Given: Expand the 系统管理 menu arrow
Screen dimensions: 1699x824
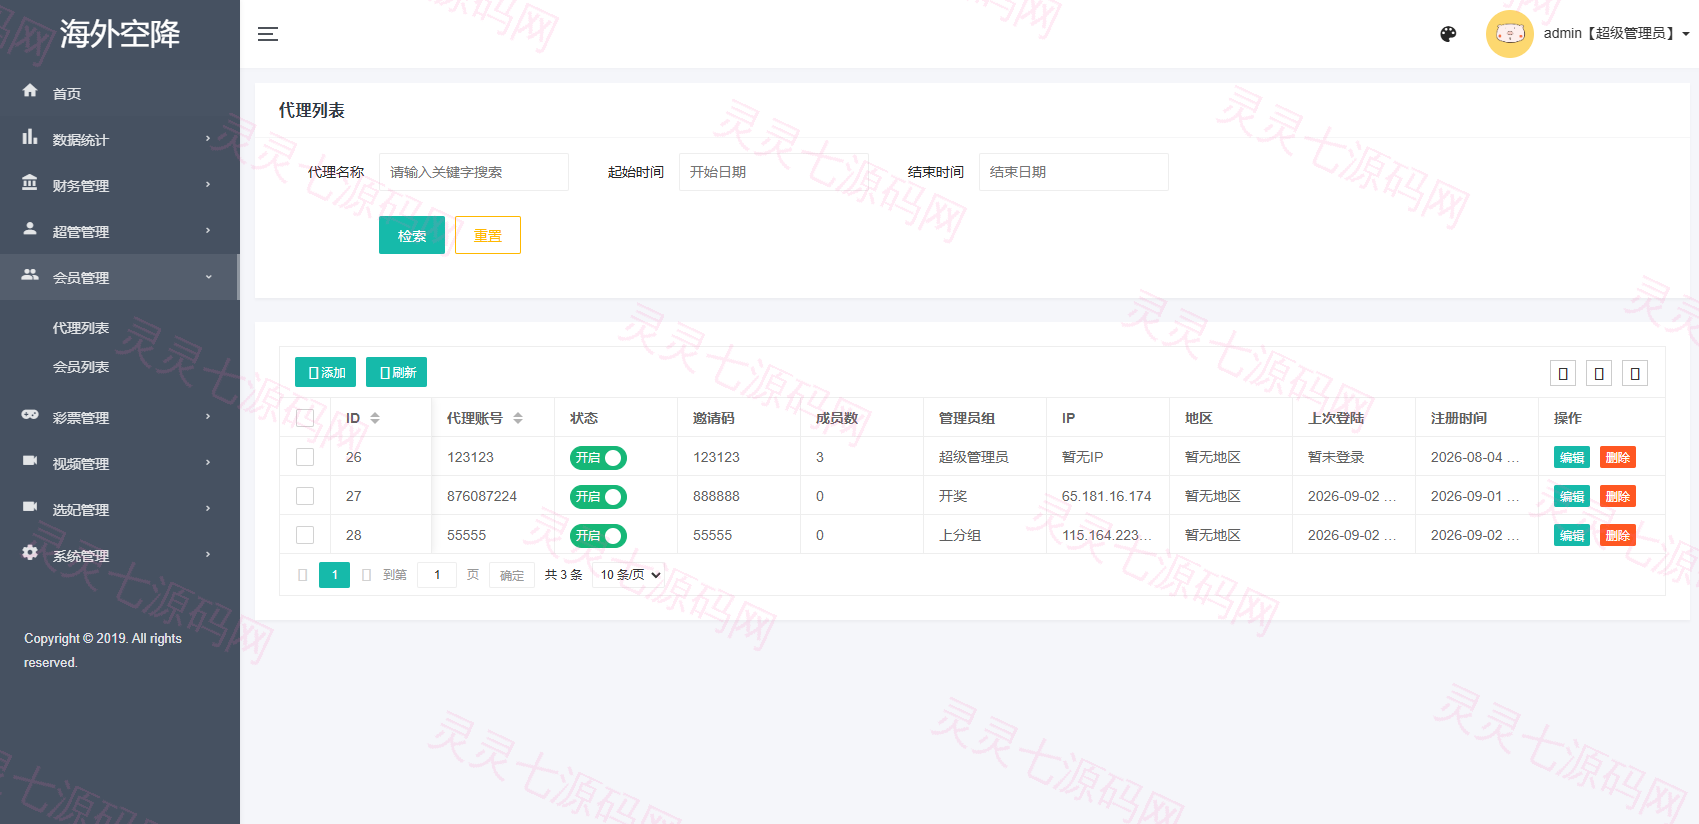Looking at the screenshot, I should pyautogui.click(x=208, y=554).
